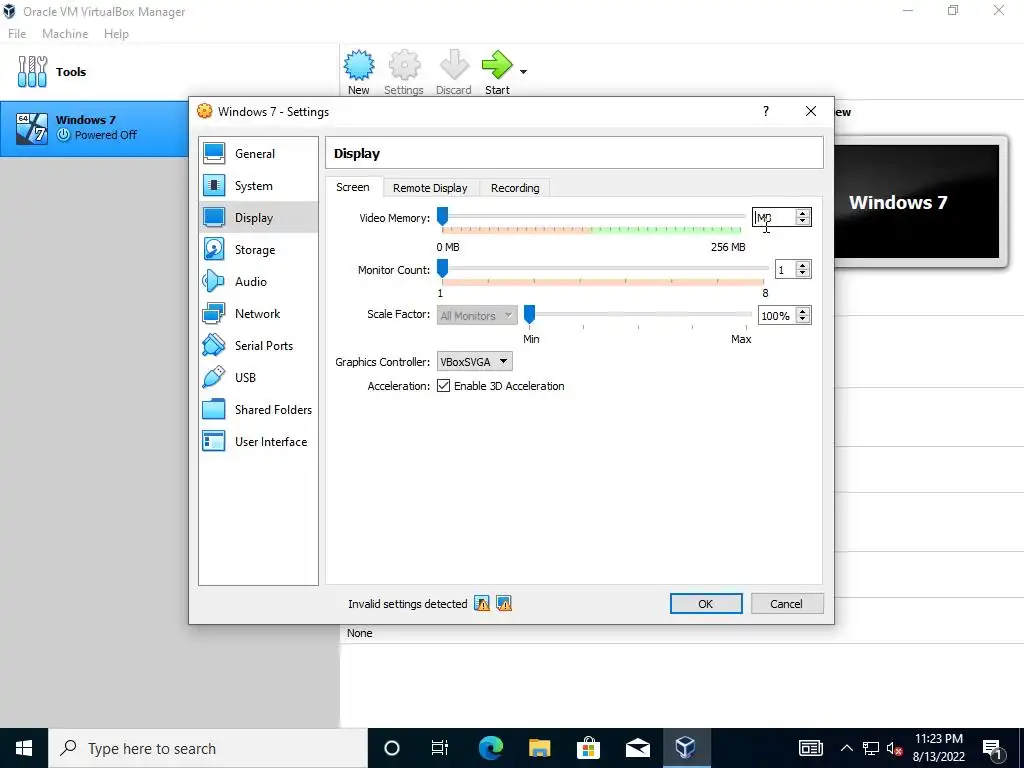Increase Video Memory with up arrow
The height and width of the screenshot is (768, 1024).
803,212
